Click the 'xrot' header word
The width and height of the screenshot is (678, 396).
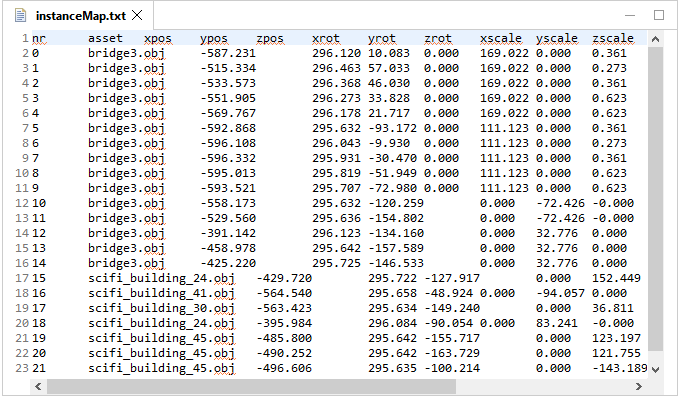coord(326,38)
